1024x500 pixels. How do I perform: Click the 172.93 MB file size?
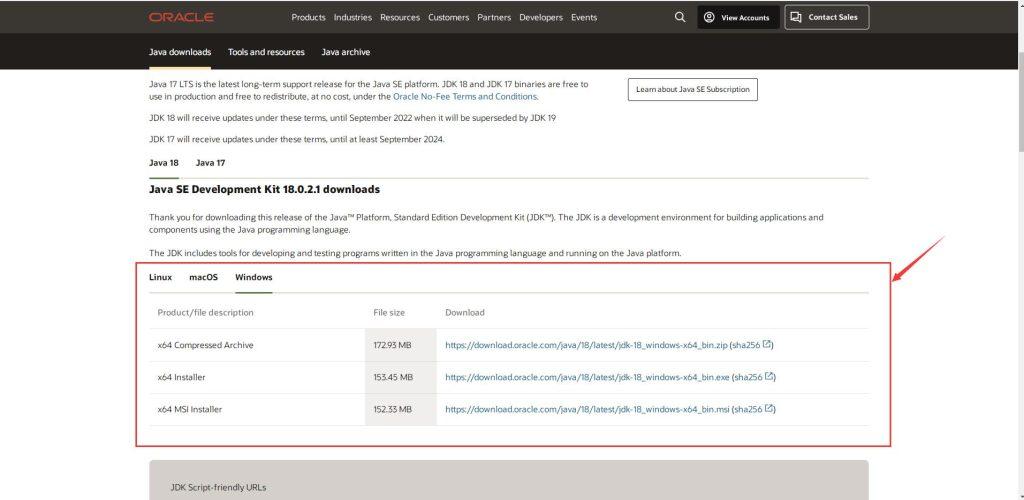[392, 345]
